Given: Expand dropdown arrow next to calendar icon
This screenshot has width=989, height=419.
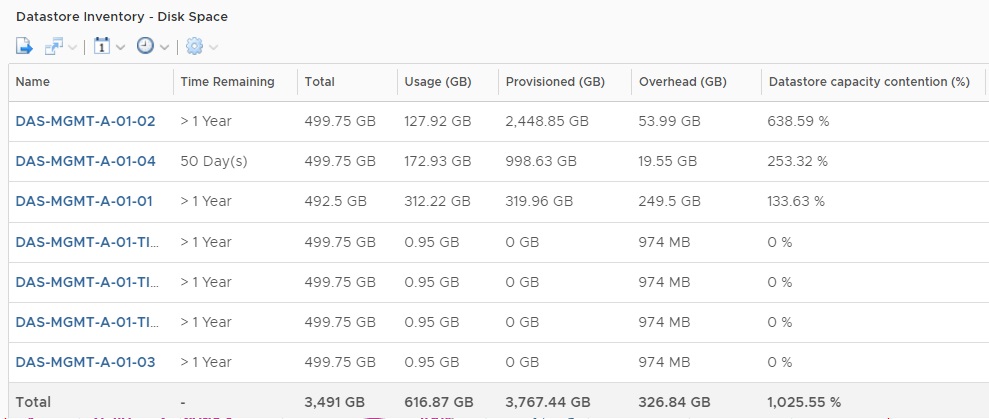Looking at the screenshot, I should click(120, 47).
